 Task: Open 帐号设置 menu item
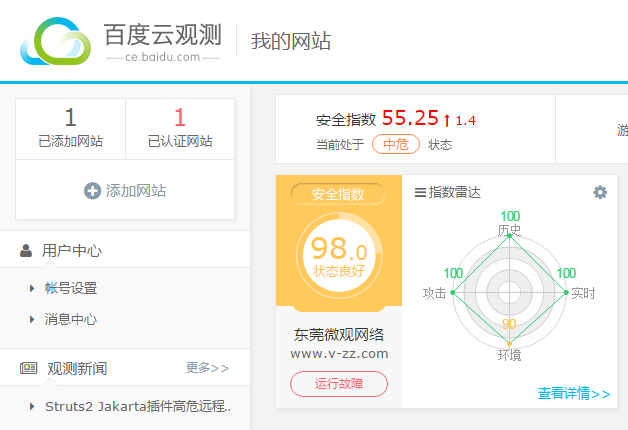click(x=71, y=288)
